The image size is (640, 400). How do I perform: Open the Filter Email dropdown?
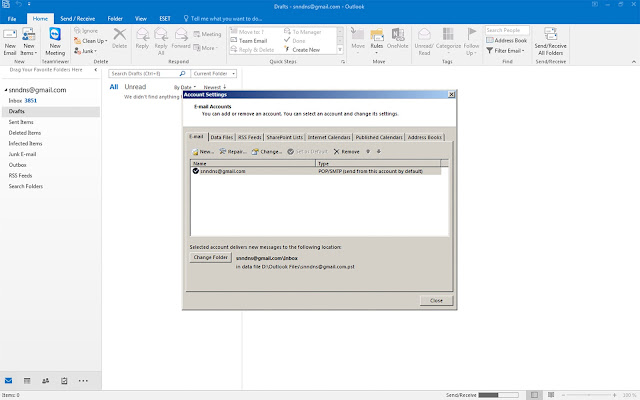click(505, 51)
